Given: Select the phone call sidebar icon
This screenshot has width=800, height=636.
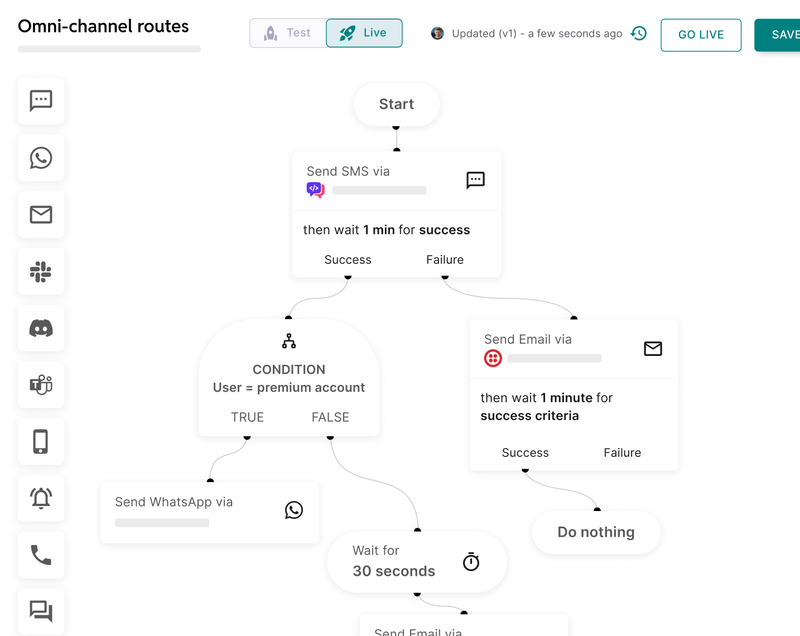Looking at the screenshot, I should 41,555.
